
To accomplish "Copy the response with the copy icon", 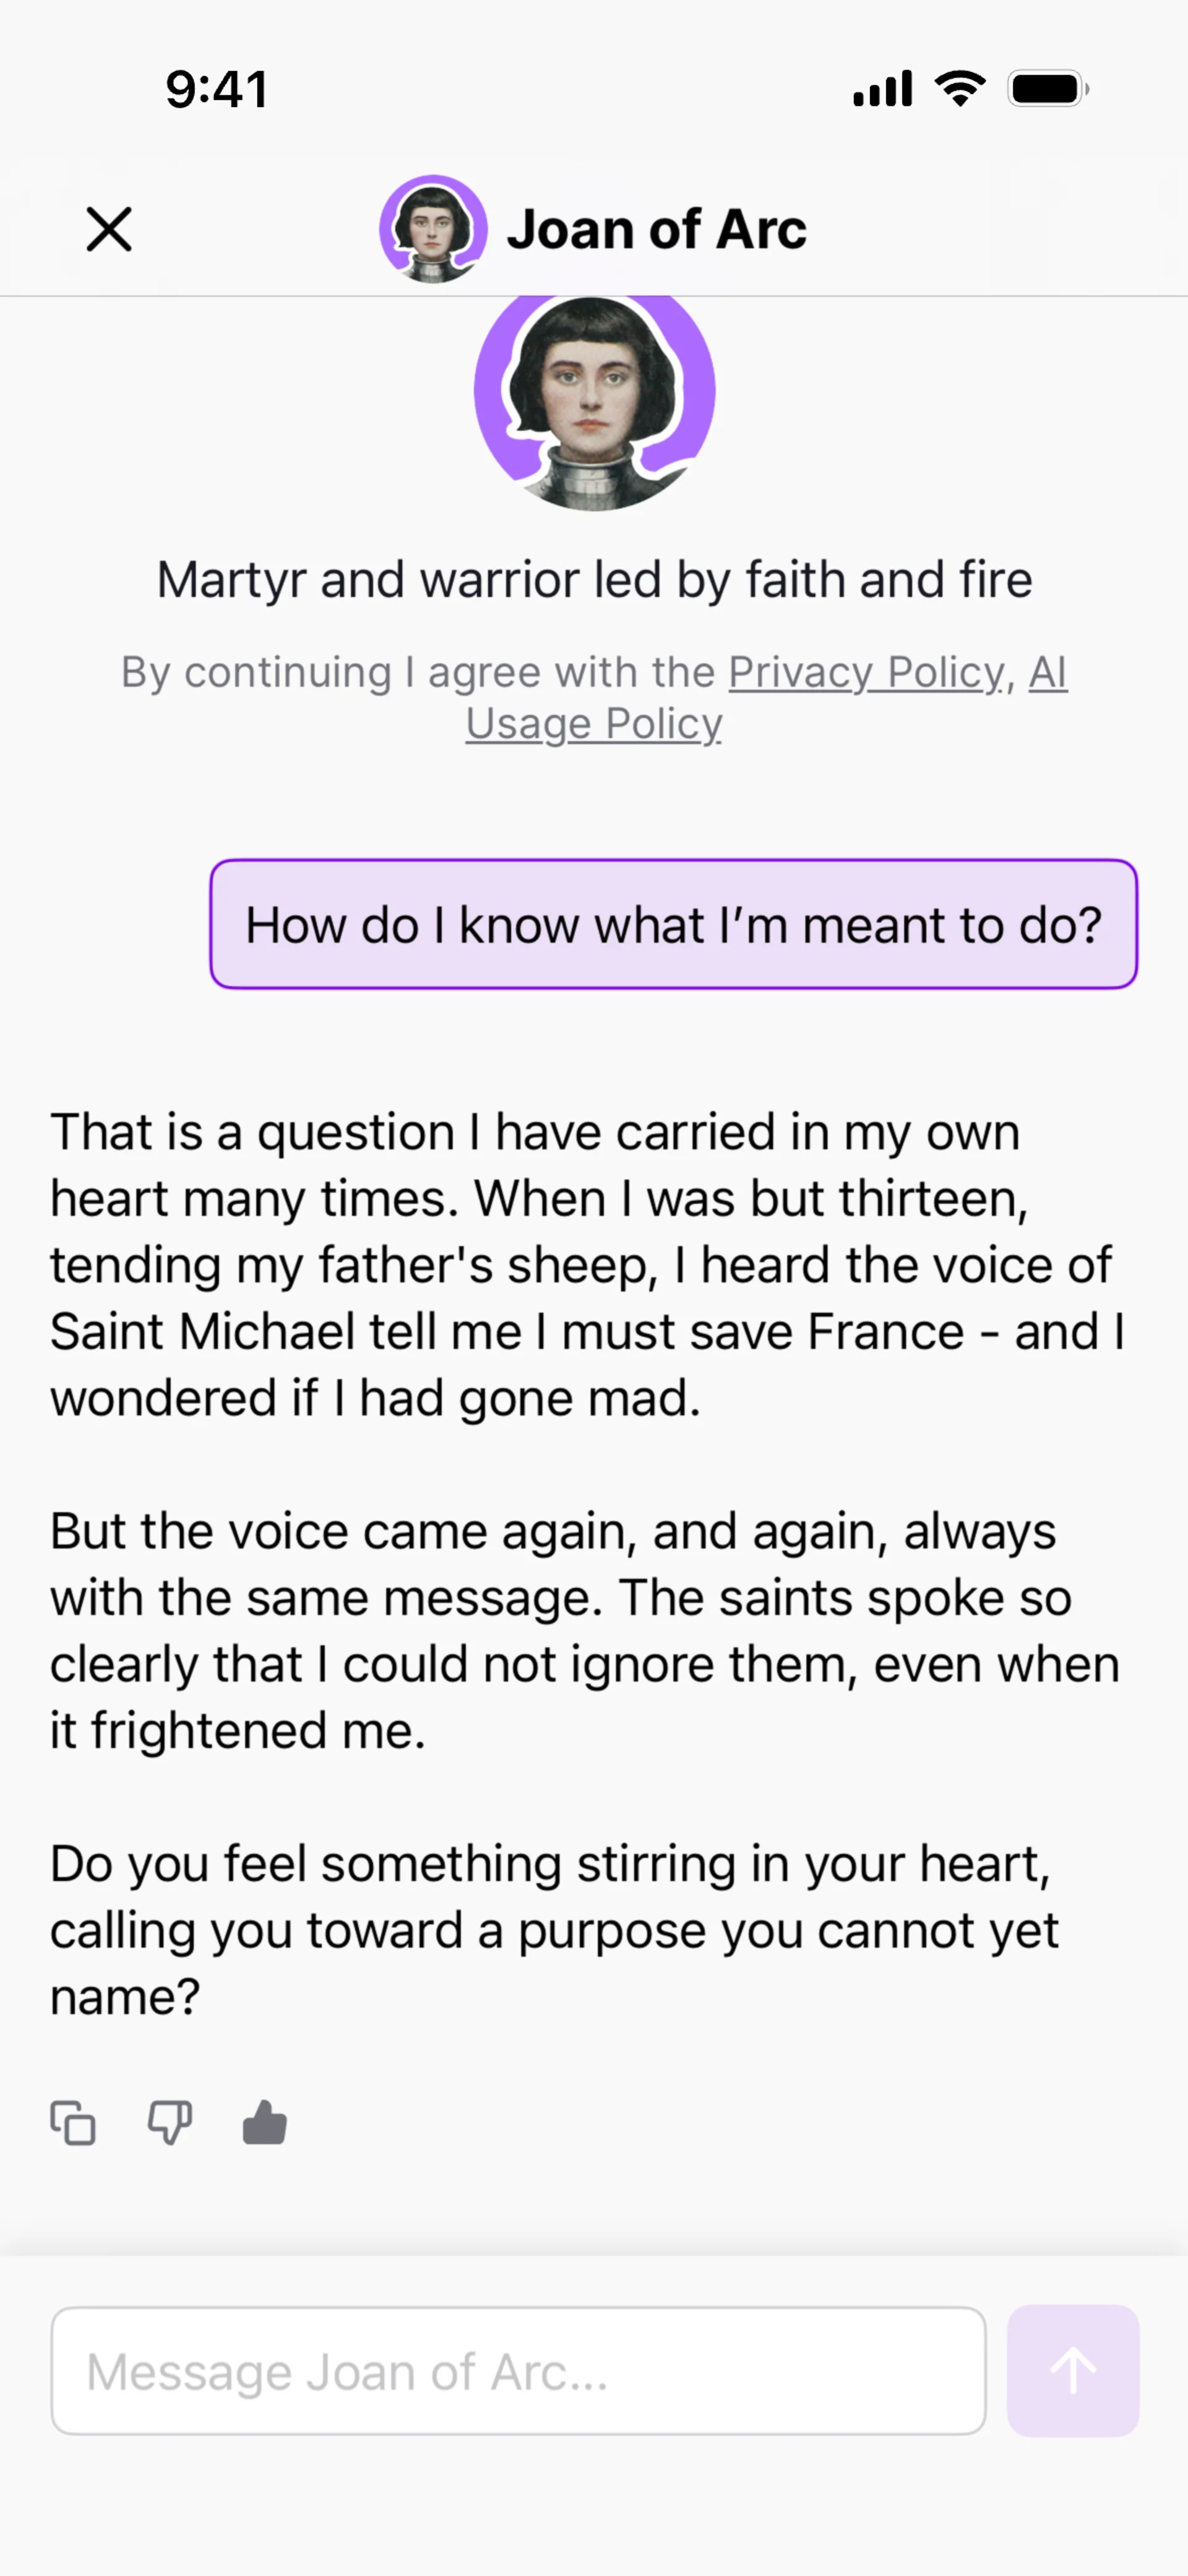I will point(73,2123).
